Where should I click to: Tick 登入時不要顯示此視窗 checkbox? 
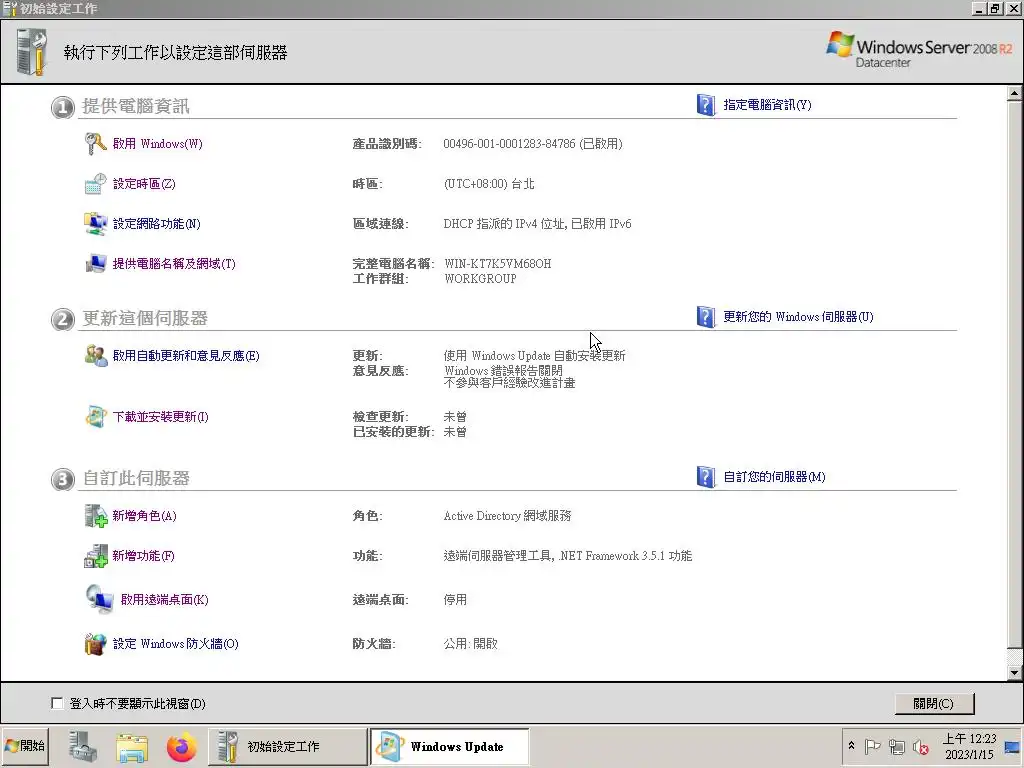pos(57,703)
